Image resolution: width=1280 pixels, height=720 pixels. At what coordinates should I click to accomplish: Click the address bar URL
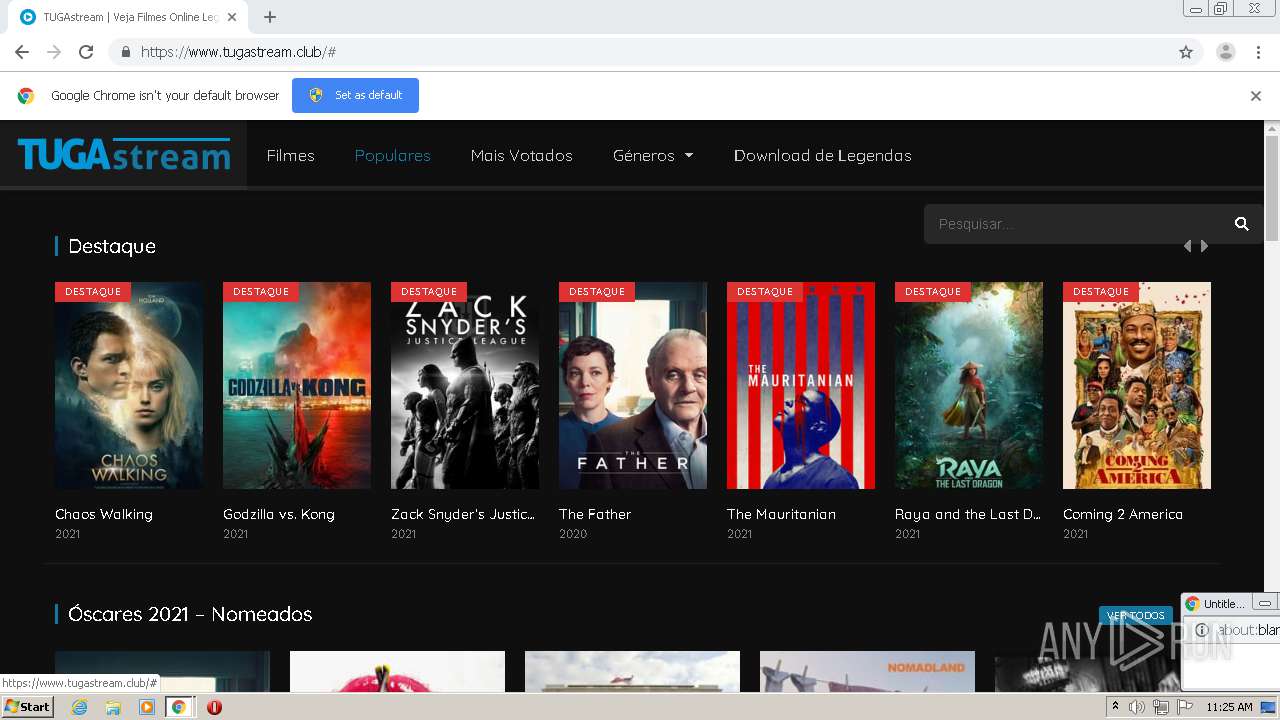point(238,52)
